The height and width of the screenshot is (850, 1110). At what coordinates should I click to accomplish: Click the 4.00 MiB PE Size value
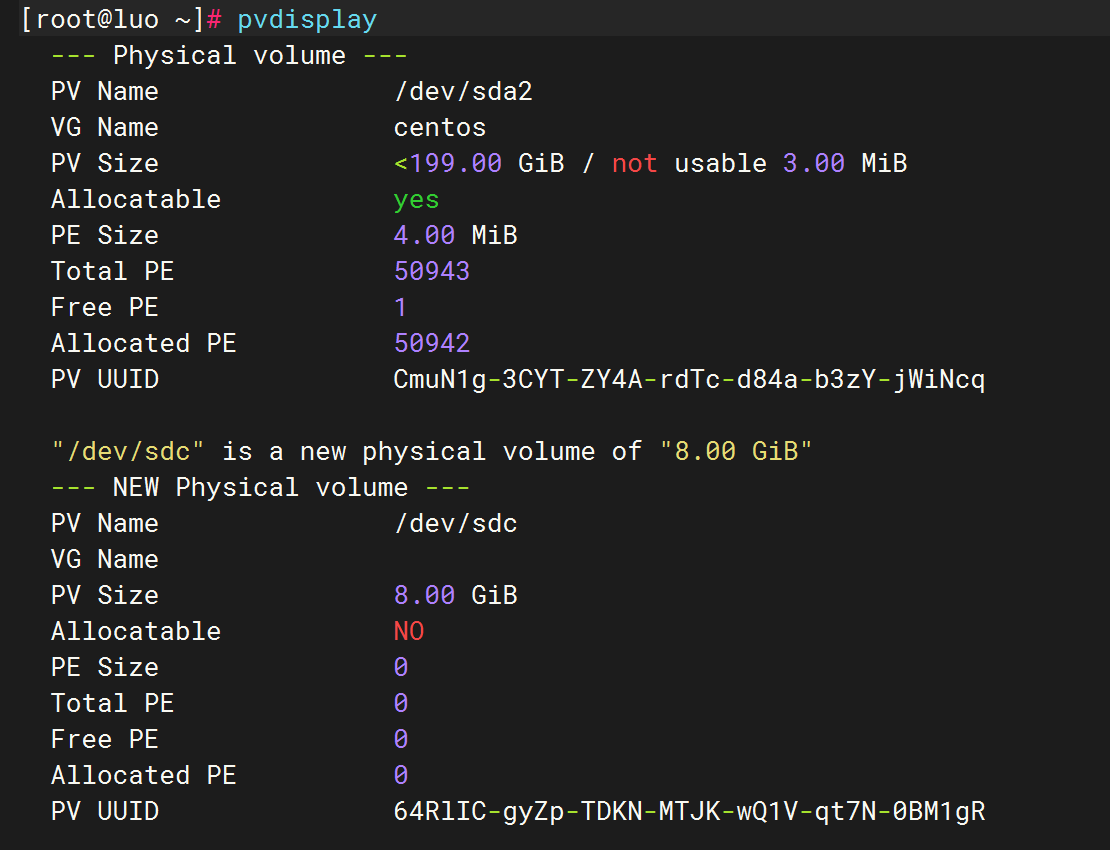pyautogui.click(x=455, y=235)
